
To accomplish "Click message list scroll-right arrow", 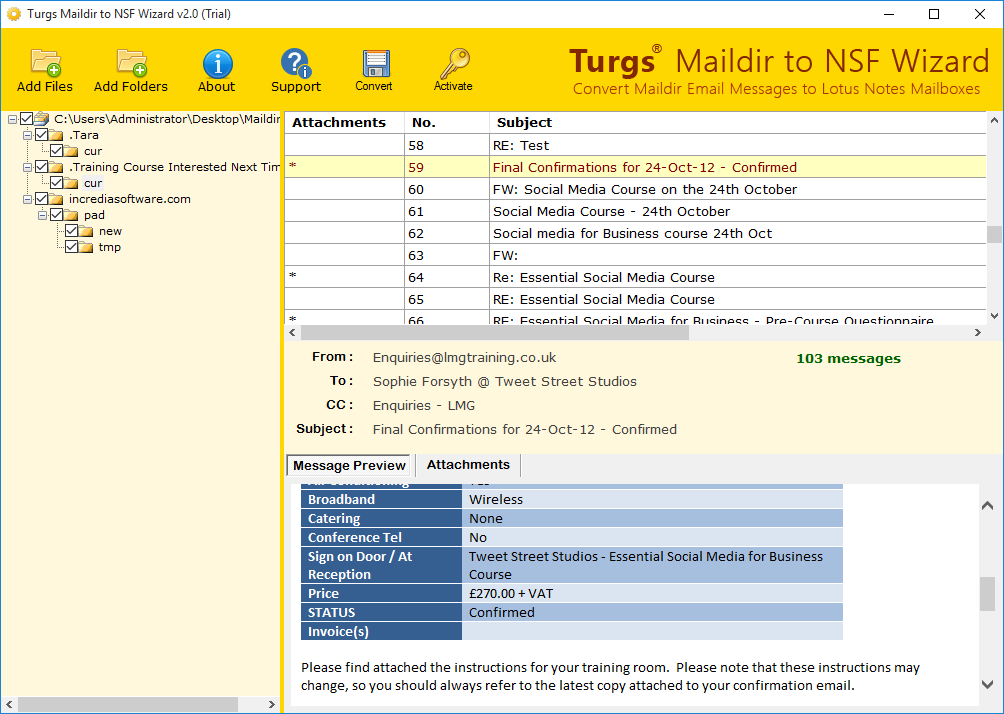I will tap(978, 332).
